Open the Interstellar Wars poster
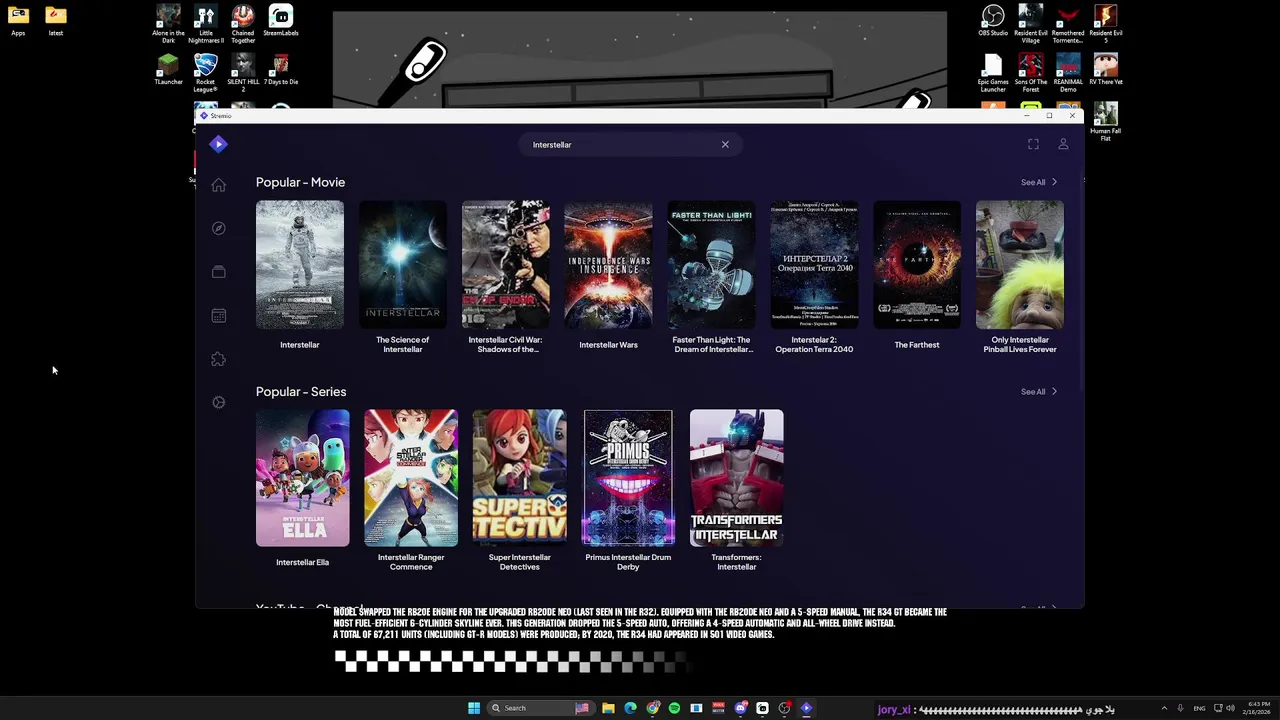Image resolution: width=1280 pixels, height=720 pixels. (x=608, y=265)
